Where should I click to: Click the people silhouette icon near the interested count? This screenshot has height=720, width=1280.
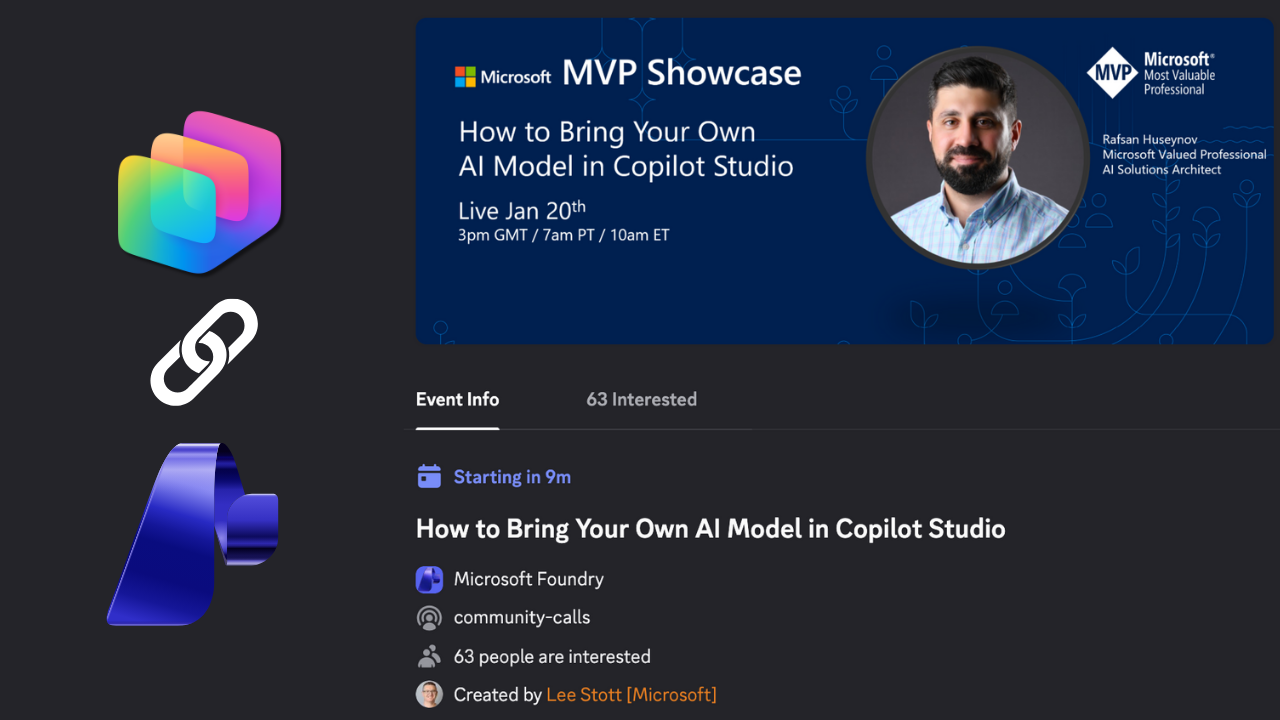pos(429,655)
